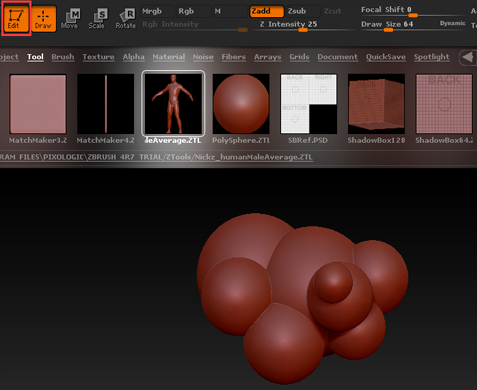This screenshot has height=390, width=477.
Task: Click the Spotlight tab
Action: [431, 57]
